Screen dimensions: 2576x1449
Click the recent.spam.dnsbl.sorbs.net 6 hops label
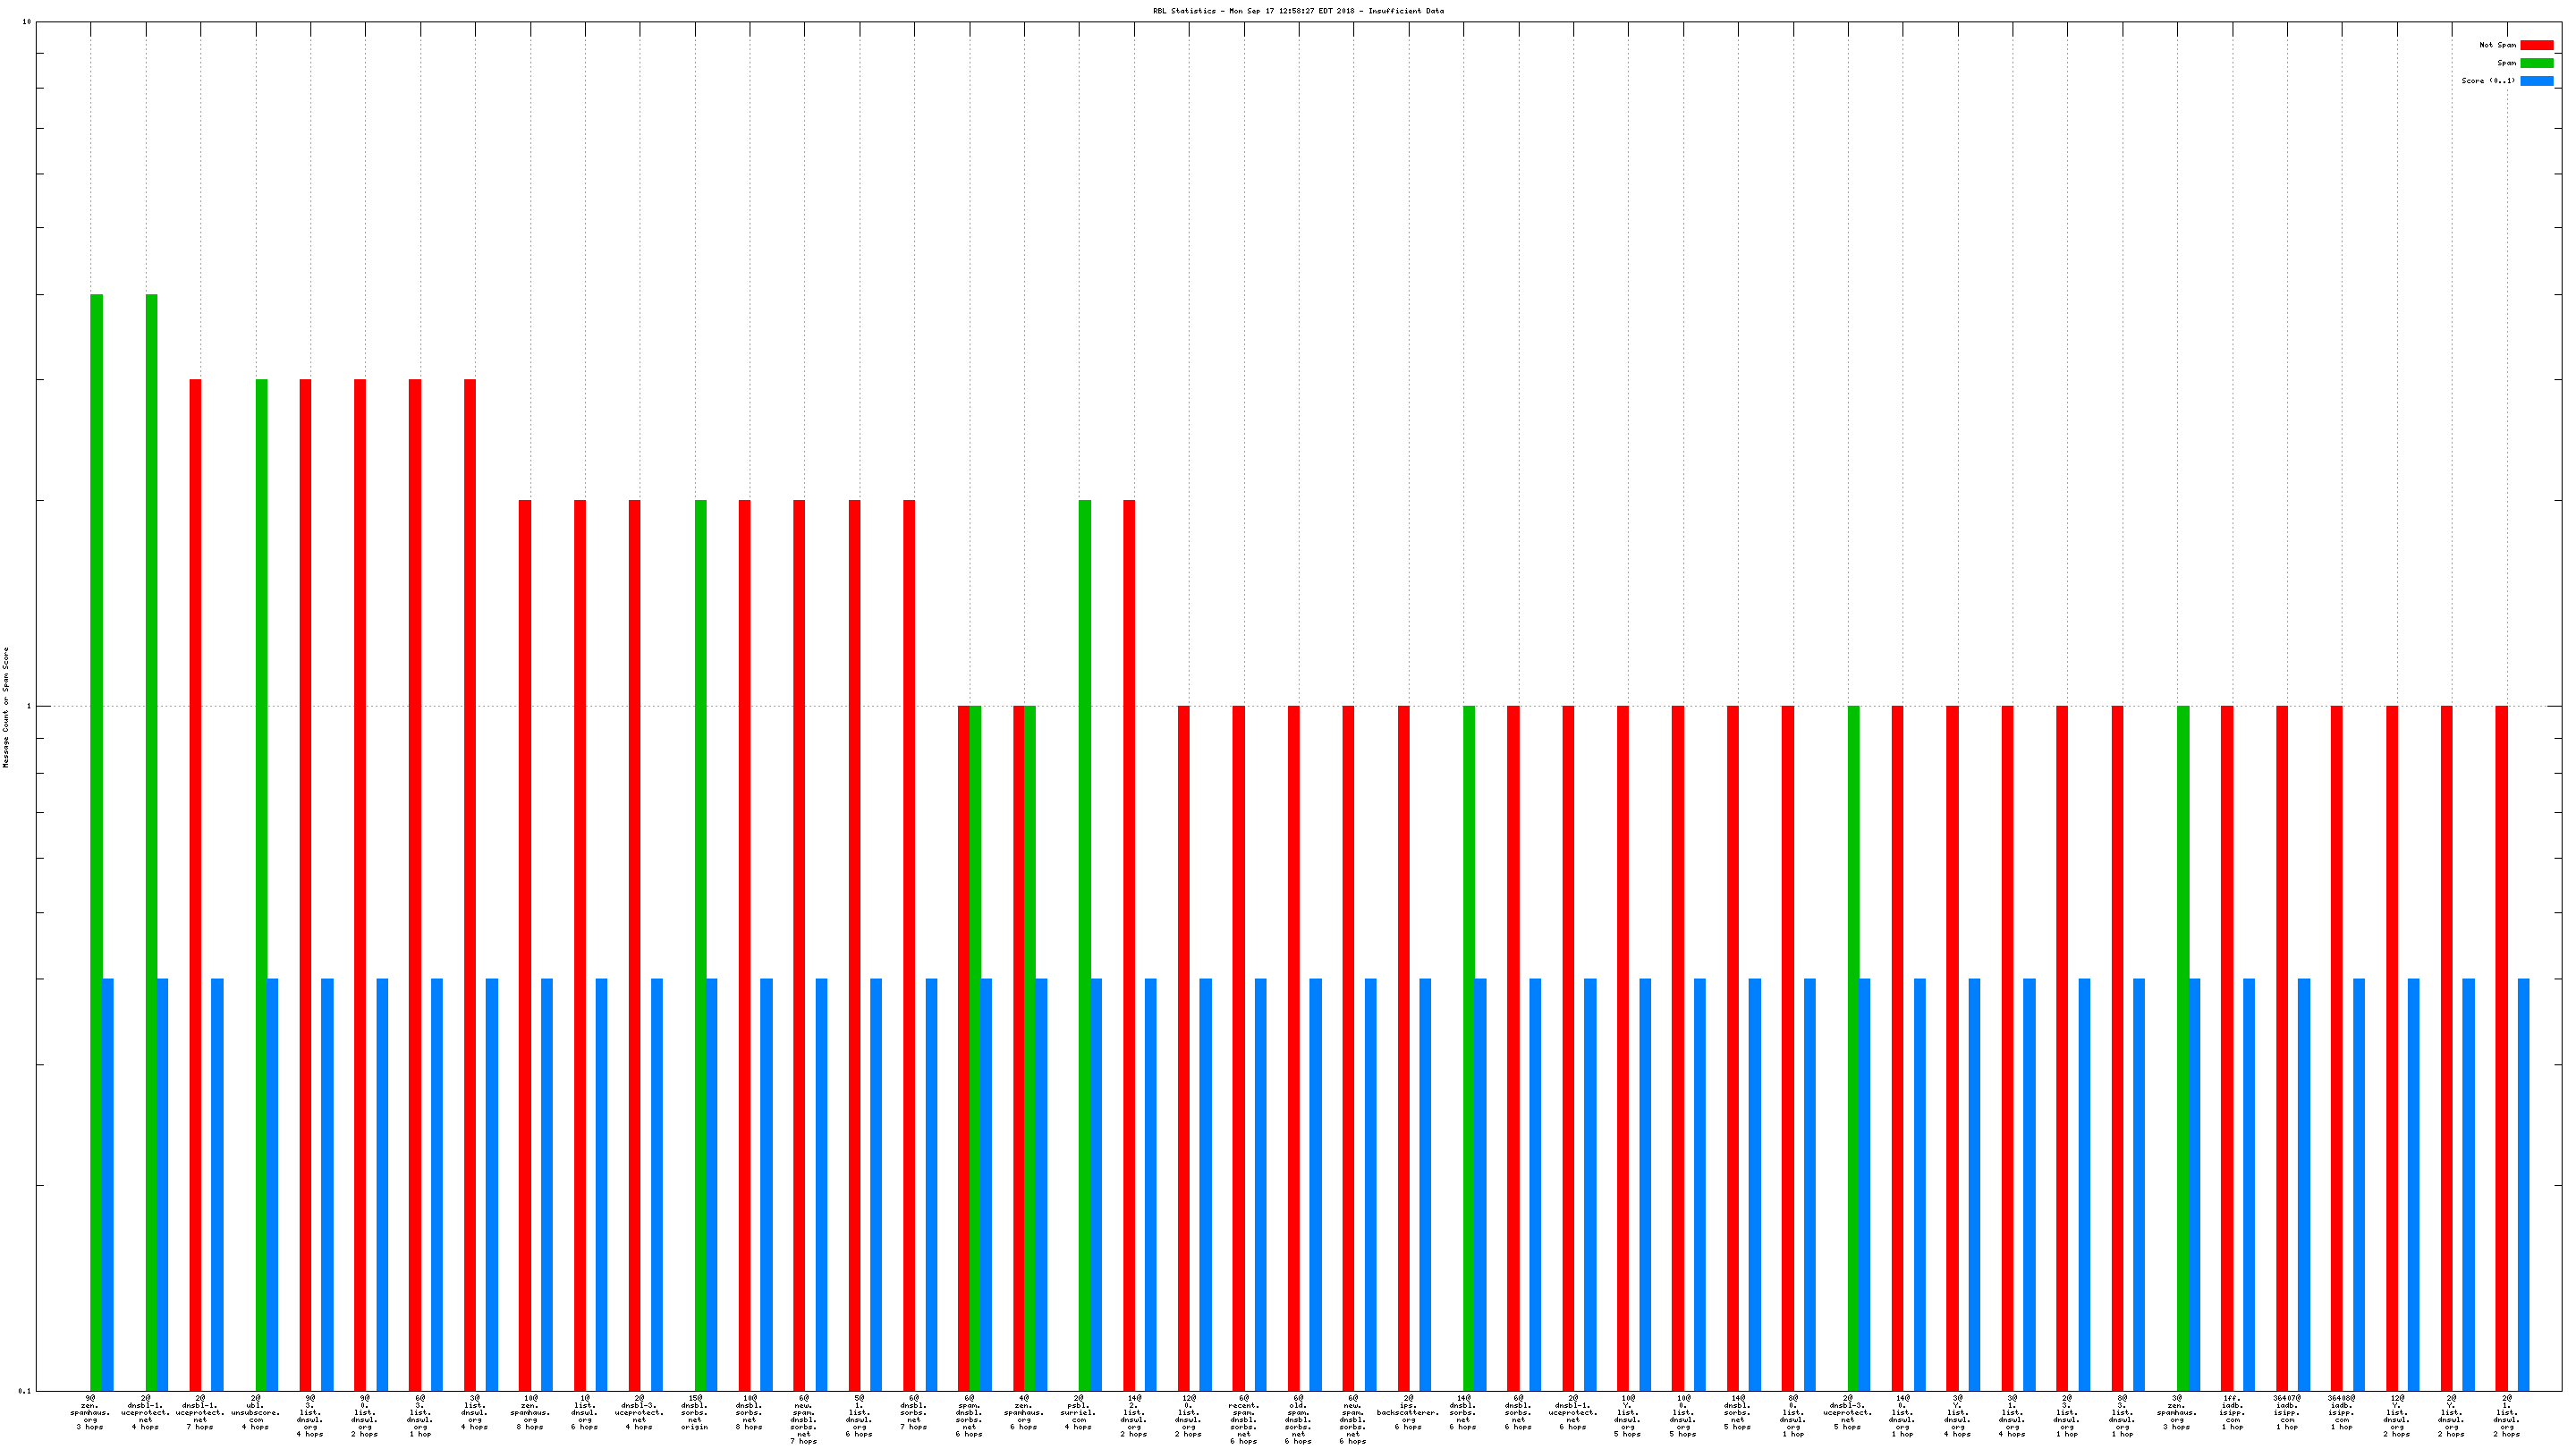pyautogui.click(x=1243, y=1419)
